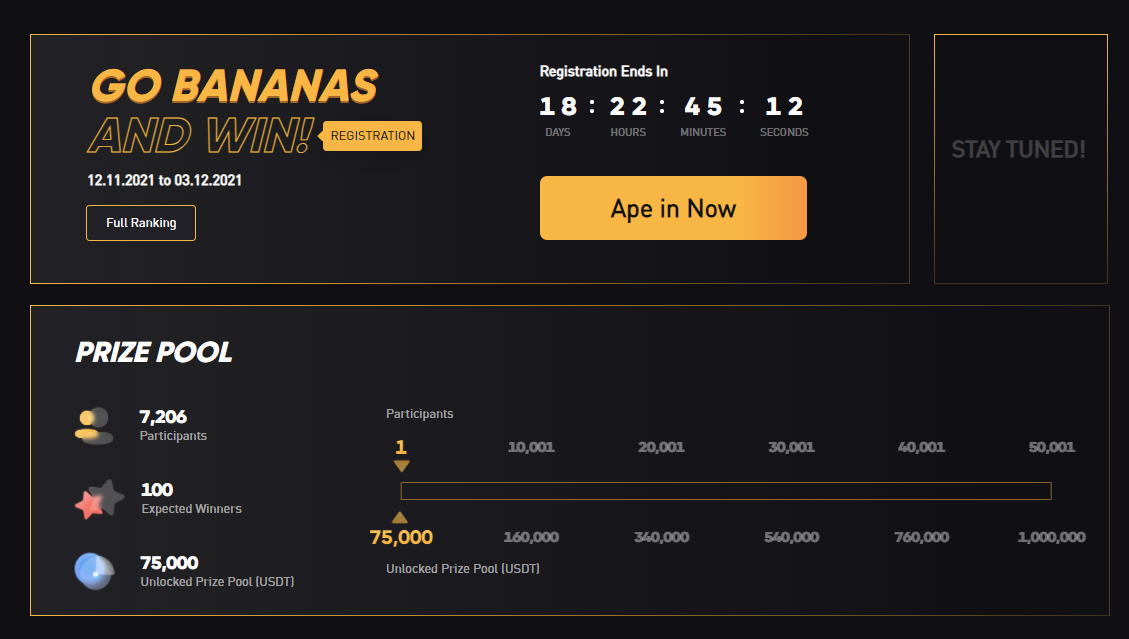Image resolution: width=1129 pixels, height=639 pixels.
Task: Click the Unlocked Prize Pool pie icon
Action: point(94,571)
